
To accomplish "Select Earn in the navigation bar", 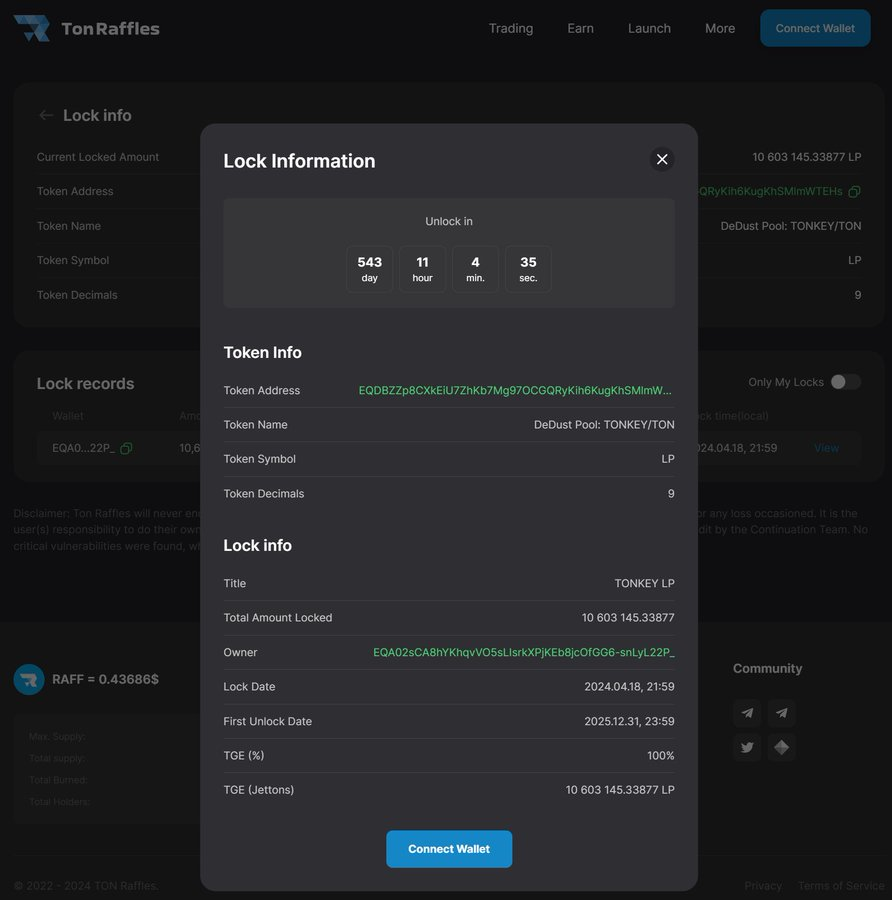I will [580, 28].
